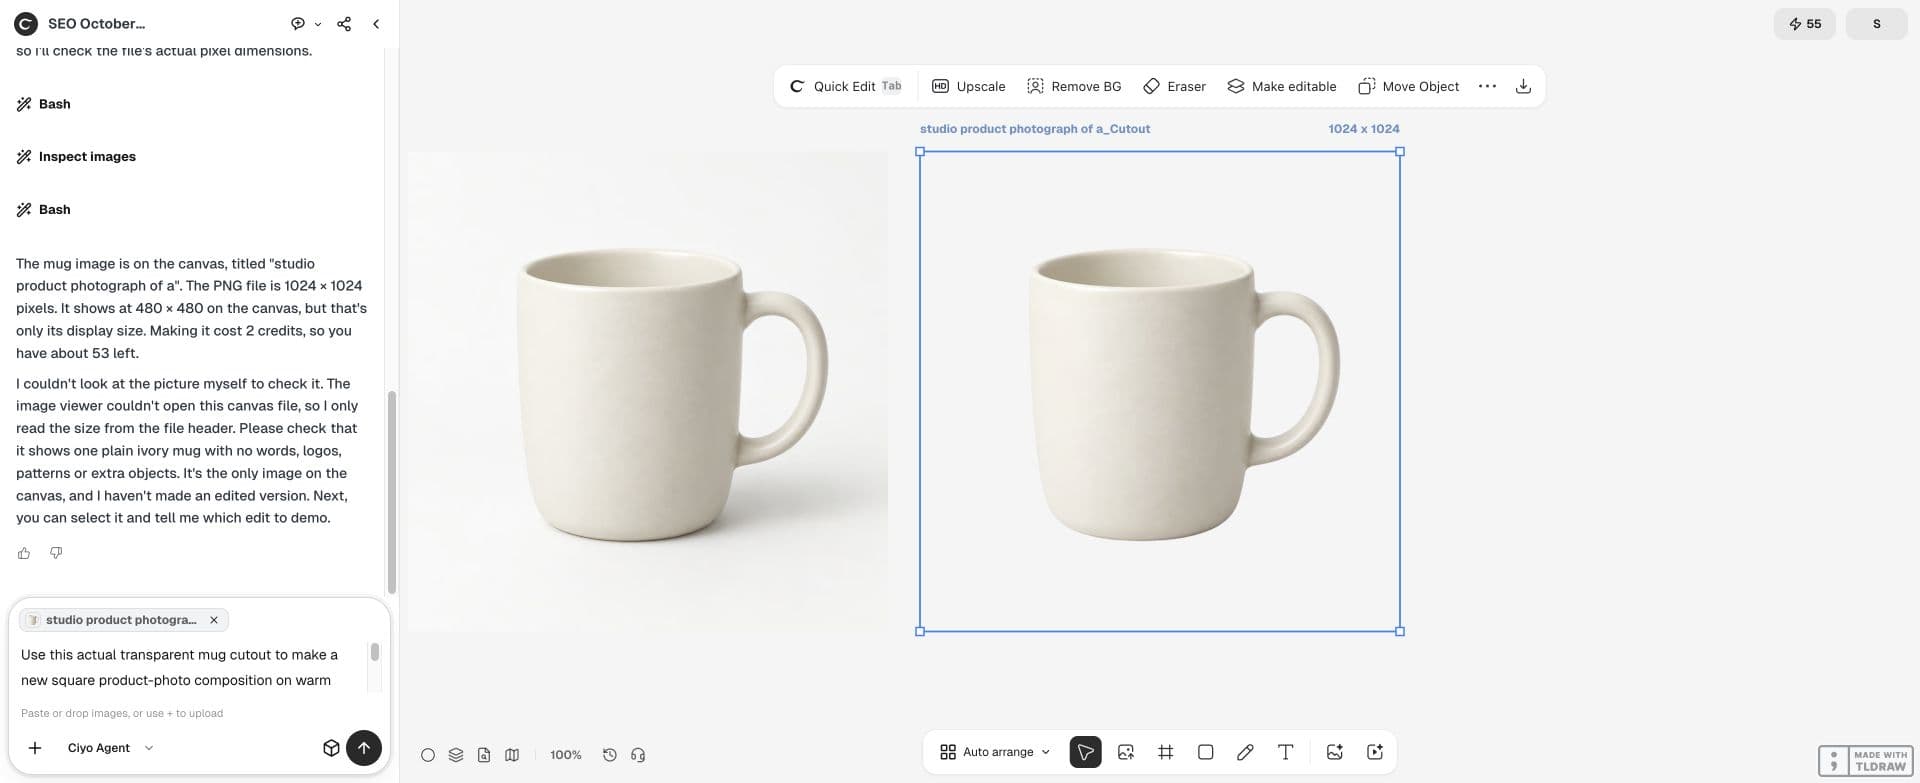Image resolution: width=1920 pixels, height=783 pixels.
Task: Click the upload image tool
Action: (1126, 752)
